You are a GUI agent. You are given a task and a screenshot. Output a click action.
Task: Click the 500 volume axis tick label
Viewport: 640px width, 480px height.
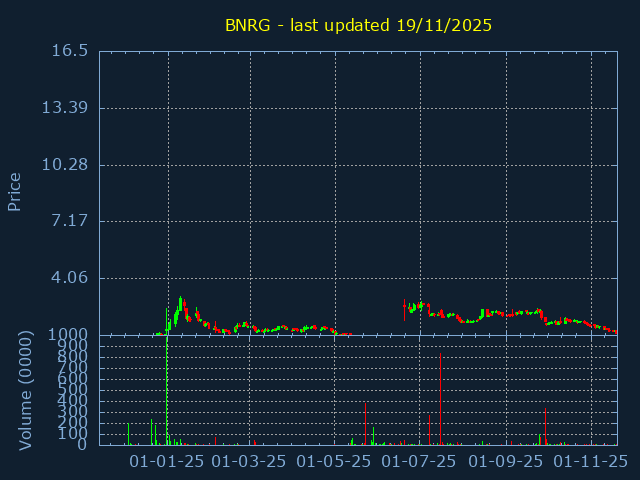point(75,389)
